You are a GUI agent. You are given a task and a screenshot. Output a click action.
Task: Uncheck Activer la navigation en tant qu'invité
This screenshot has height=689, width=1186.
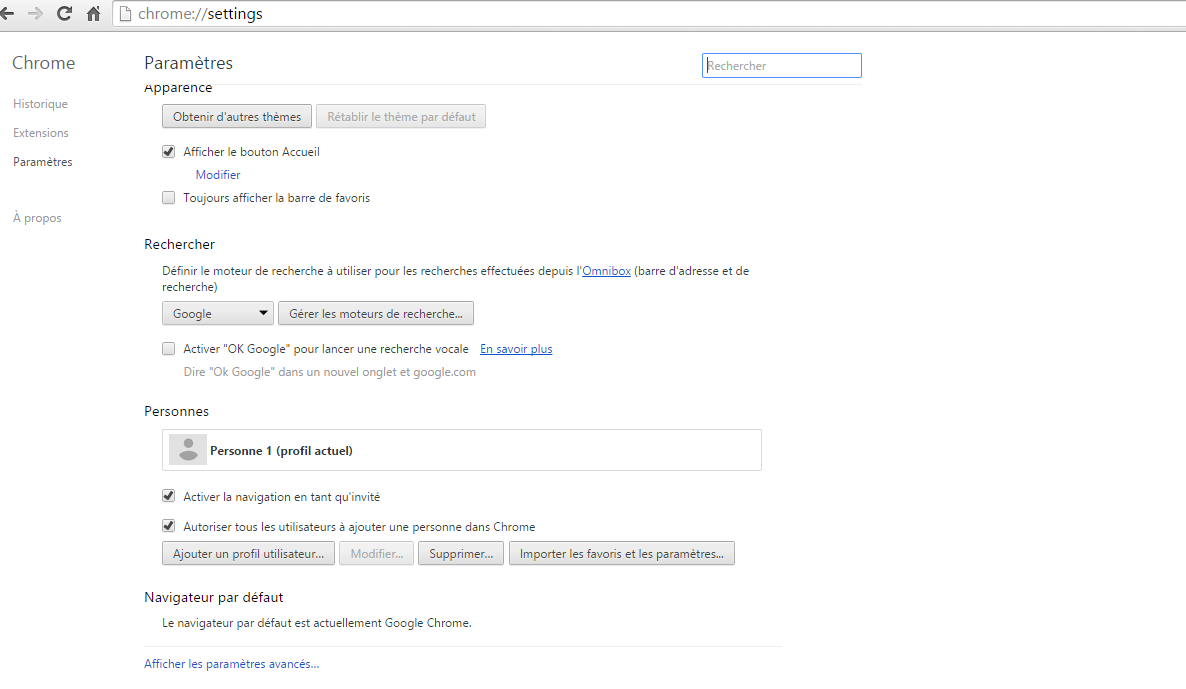[x=169, y=496]
